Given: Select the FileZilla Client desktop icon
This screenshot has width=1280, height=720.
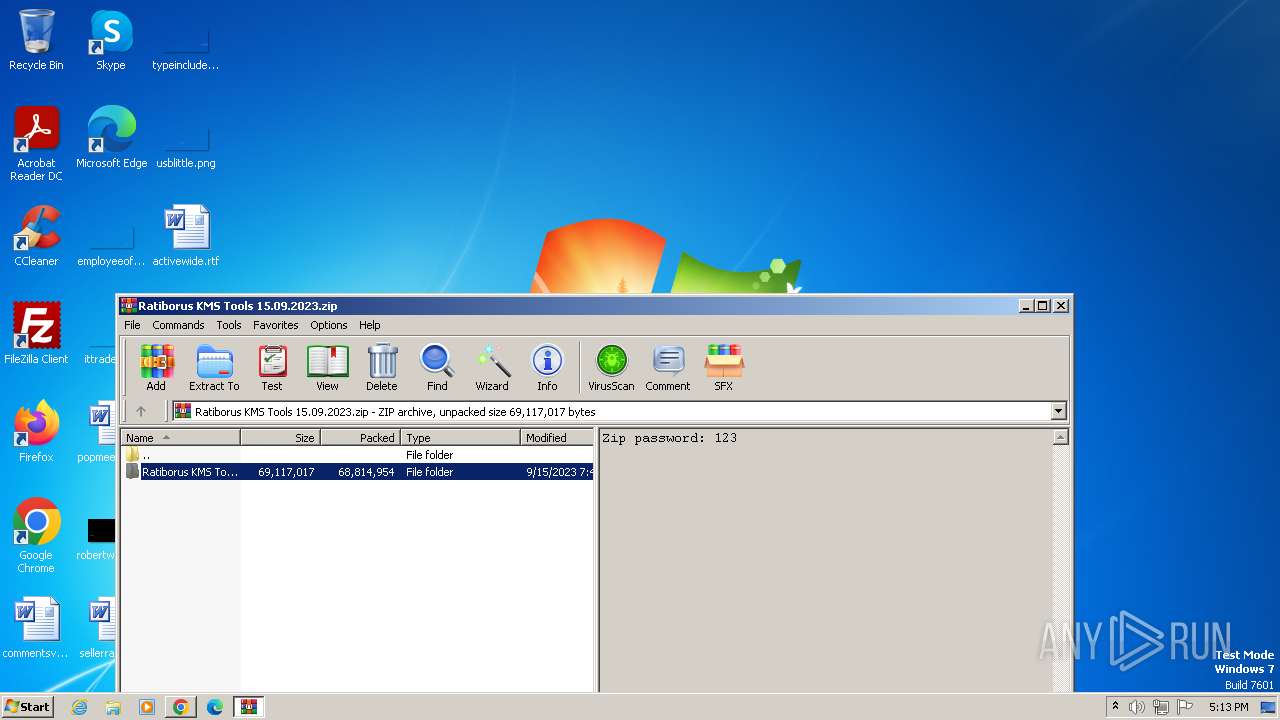Looking at the screenshot, I should tap(36, 334).
